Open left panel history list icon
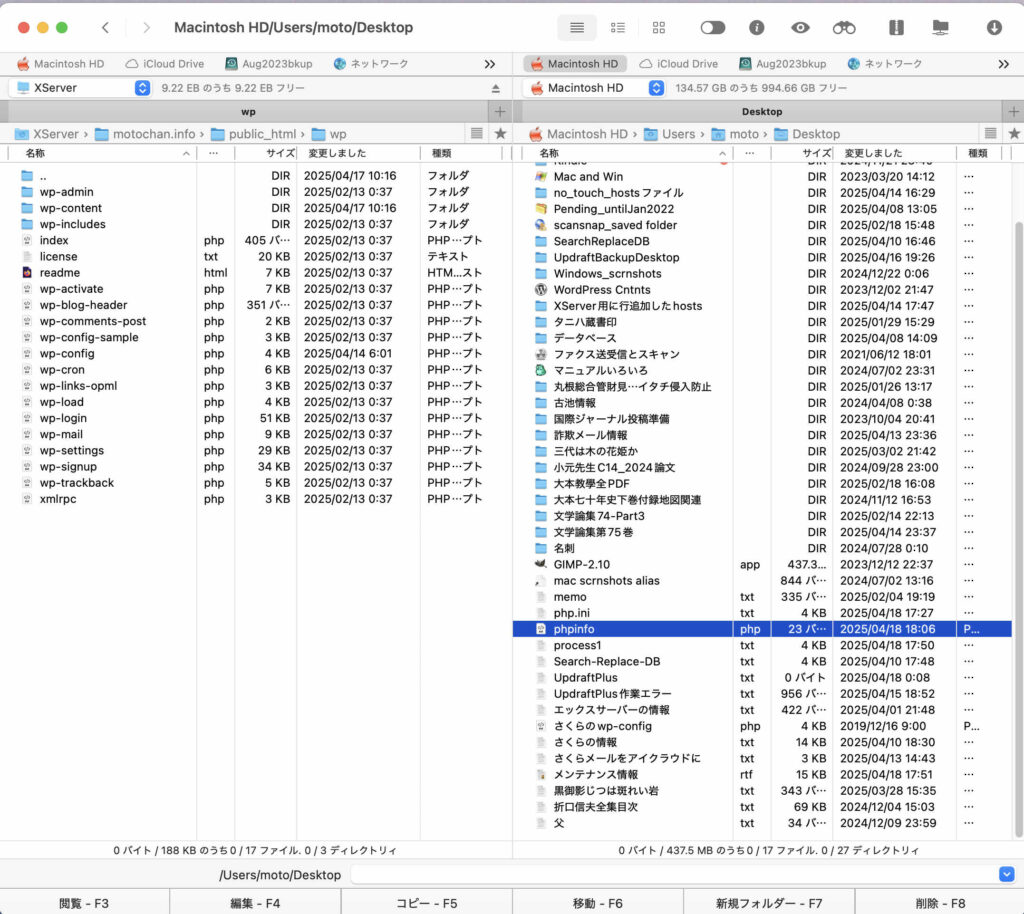 pos(477,134)
